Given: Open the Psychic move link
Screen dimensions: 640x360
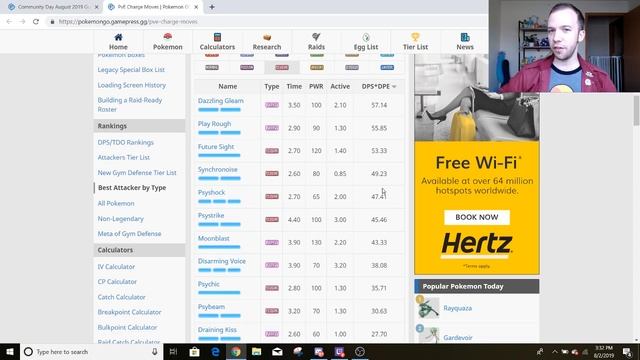Looking at the screenshot, I should pyautogui.click(x=209, y=284).
